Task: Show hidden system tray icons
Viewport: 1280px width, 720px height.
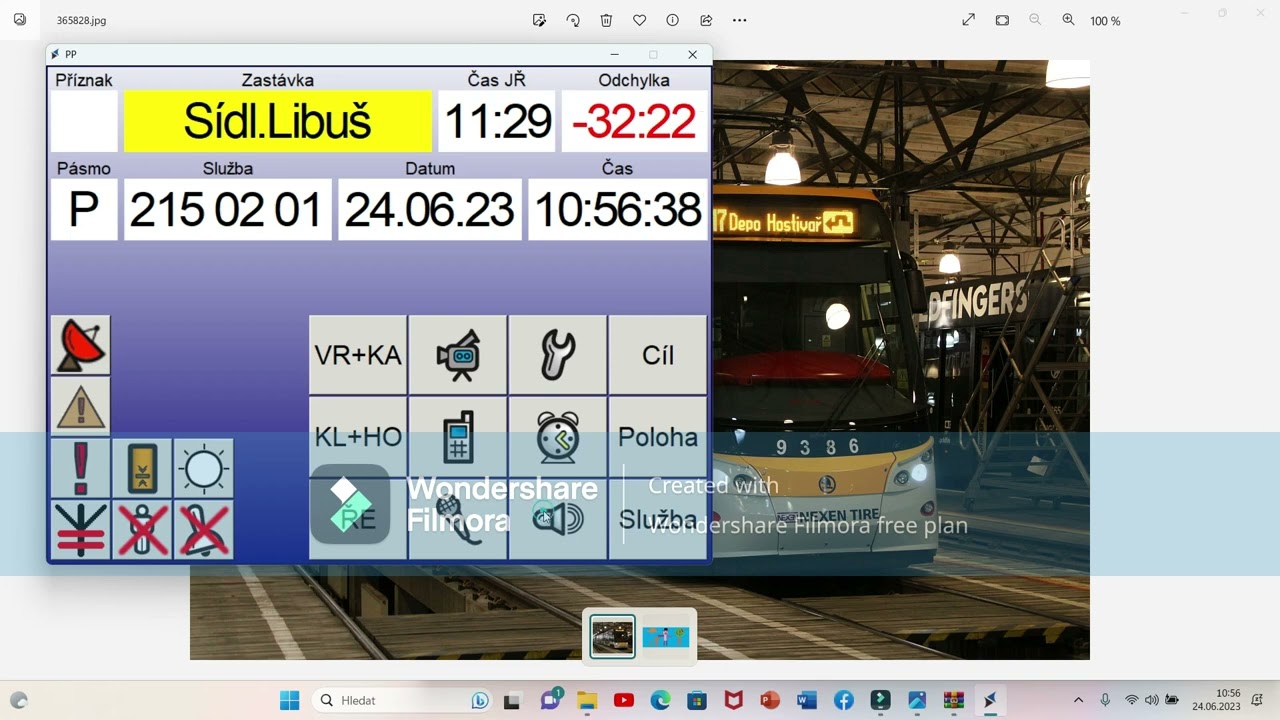Action: coord(1078,700)
